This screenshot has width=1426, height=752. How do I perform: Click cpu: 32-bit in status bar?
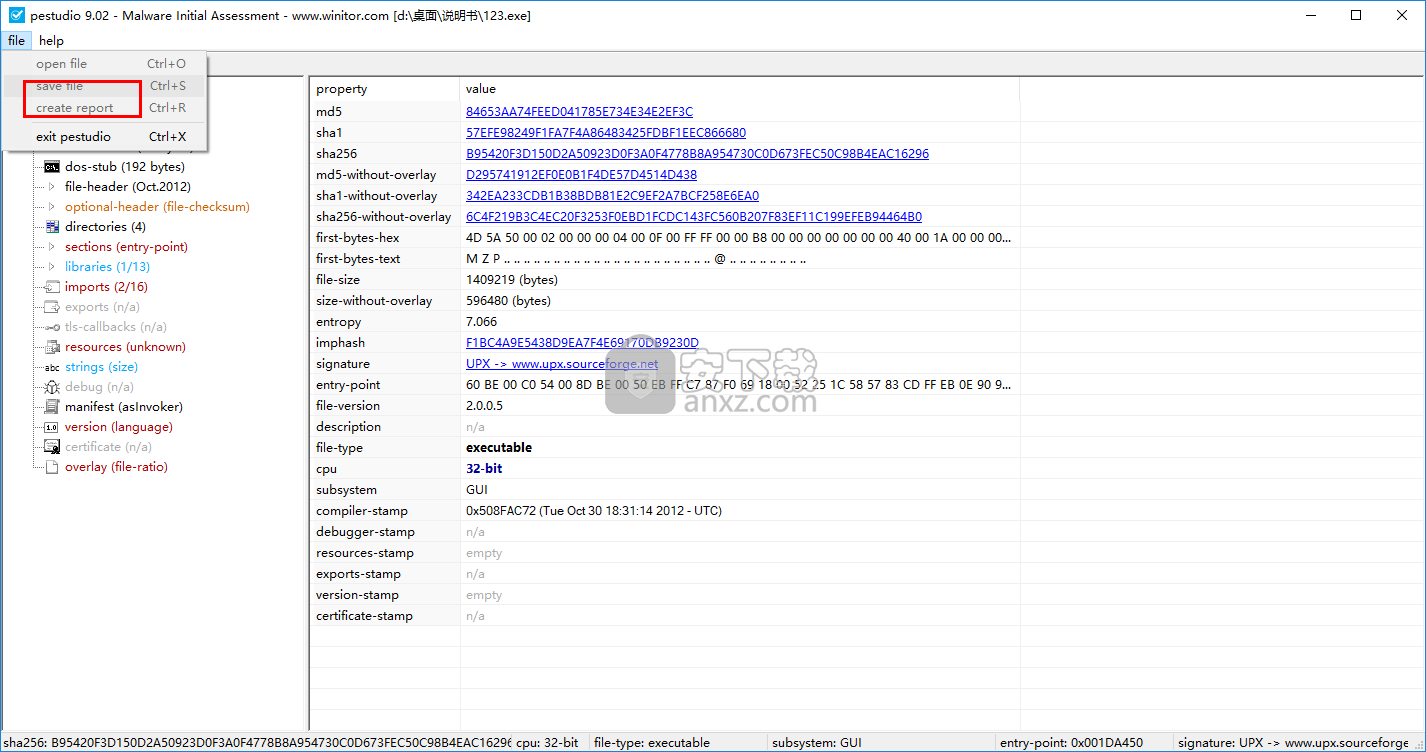549,743
